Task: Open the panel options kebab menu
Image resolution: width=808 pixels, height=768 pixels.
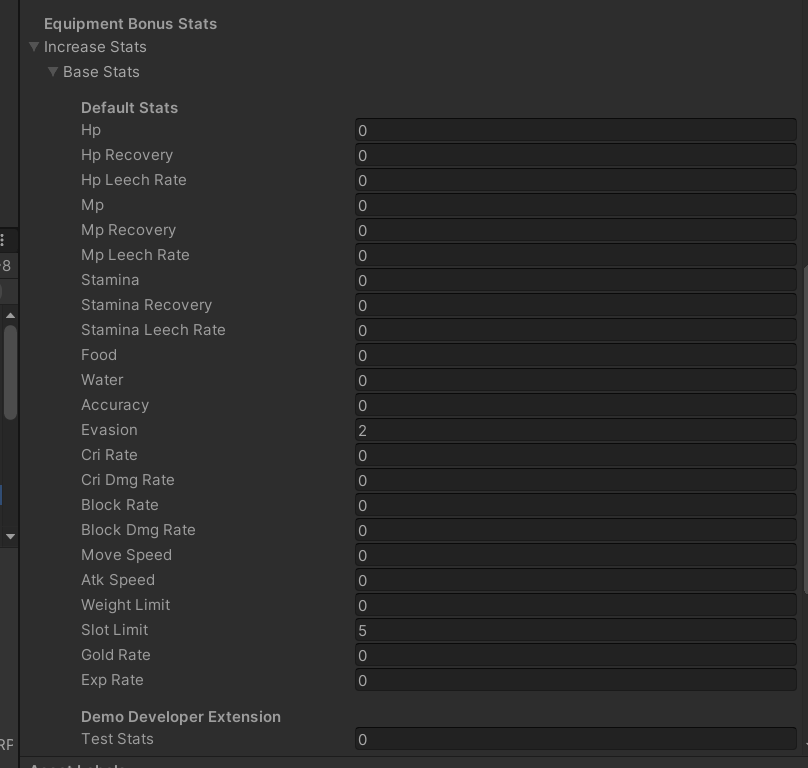Action: pos(2,240)
